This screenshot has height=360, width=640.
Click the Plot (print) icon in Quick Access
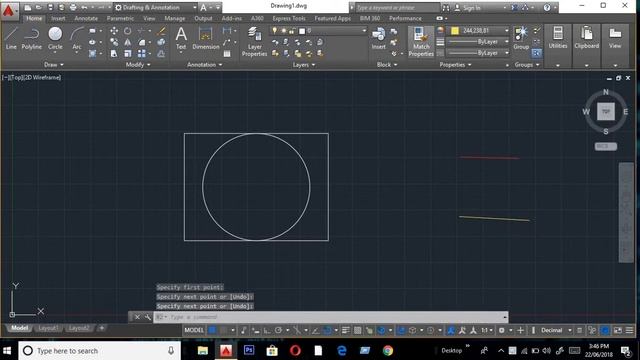(73, 7)
